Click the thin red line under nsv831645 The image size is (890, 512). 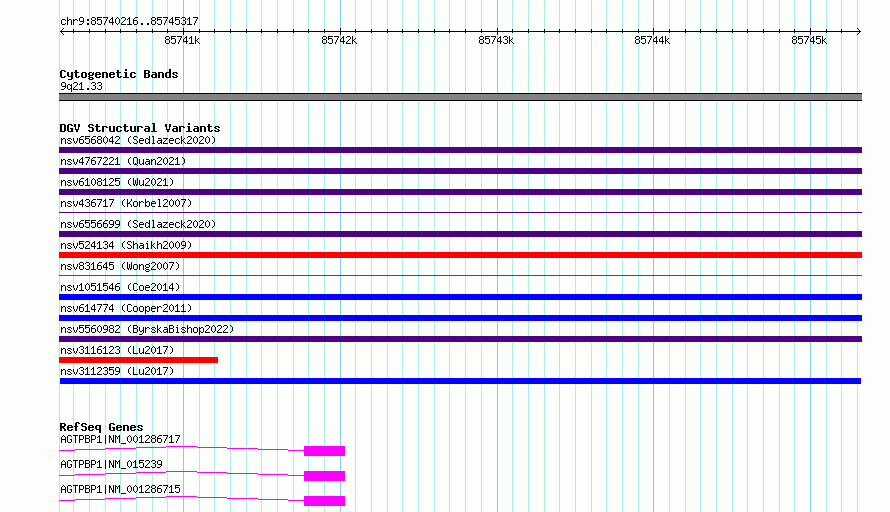(460, 275)
